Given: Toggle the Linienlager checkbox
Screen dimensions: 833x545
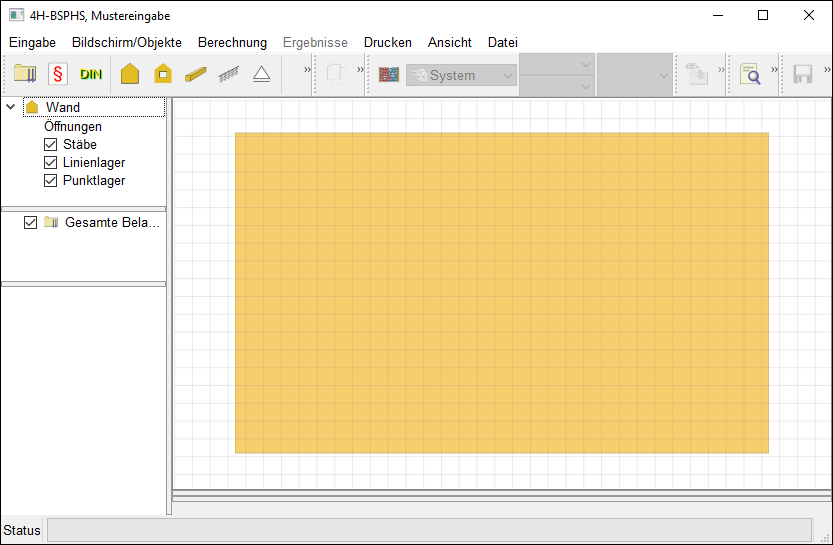Looking at the screenshot, I should click(51, 163).
